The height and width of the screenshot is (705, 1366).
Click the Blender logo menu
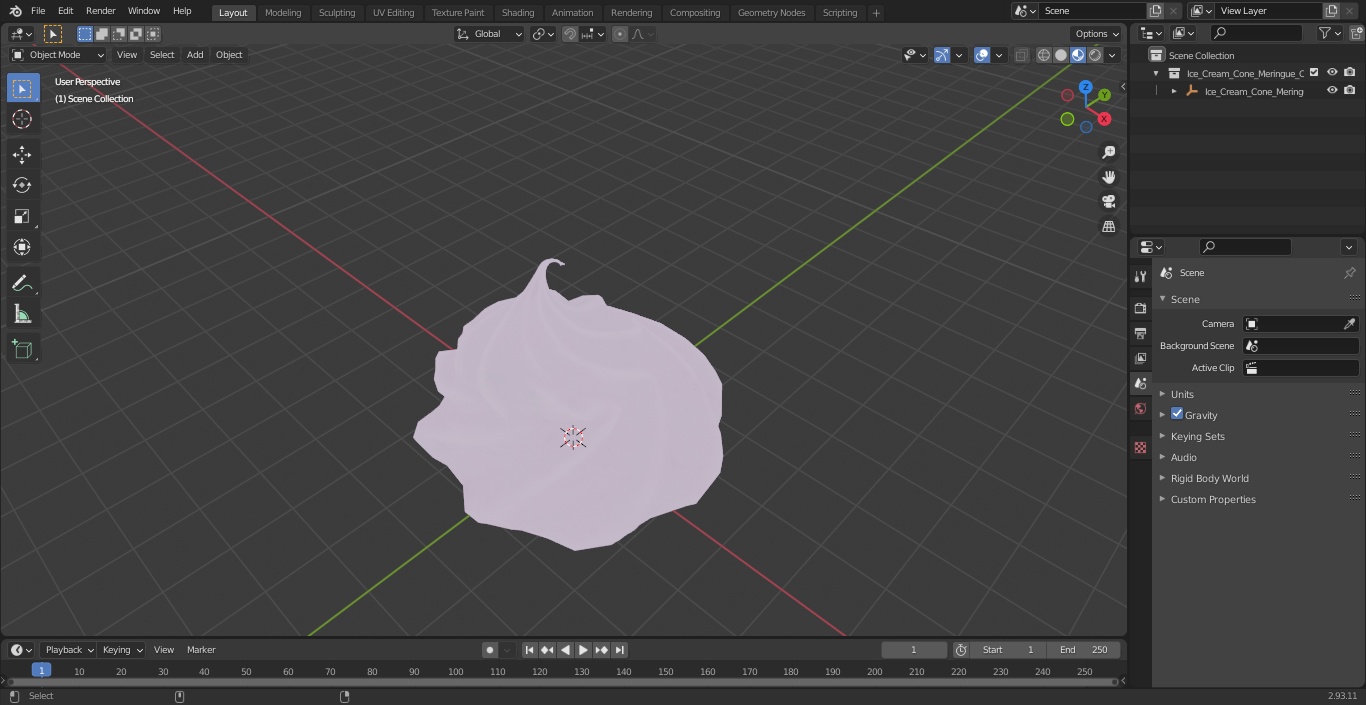(15, 11)
